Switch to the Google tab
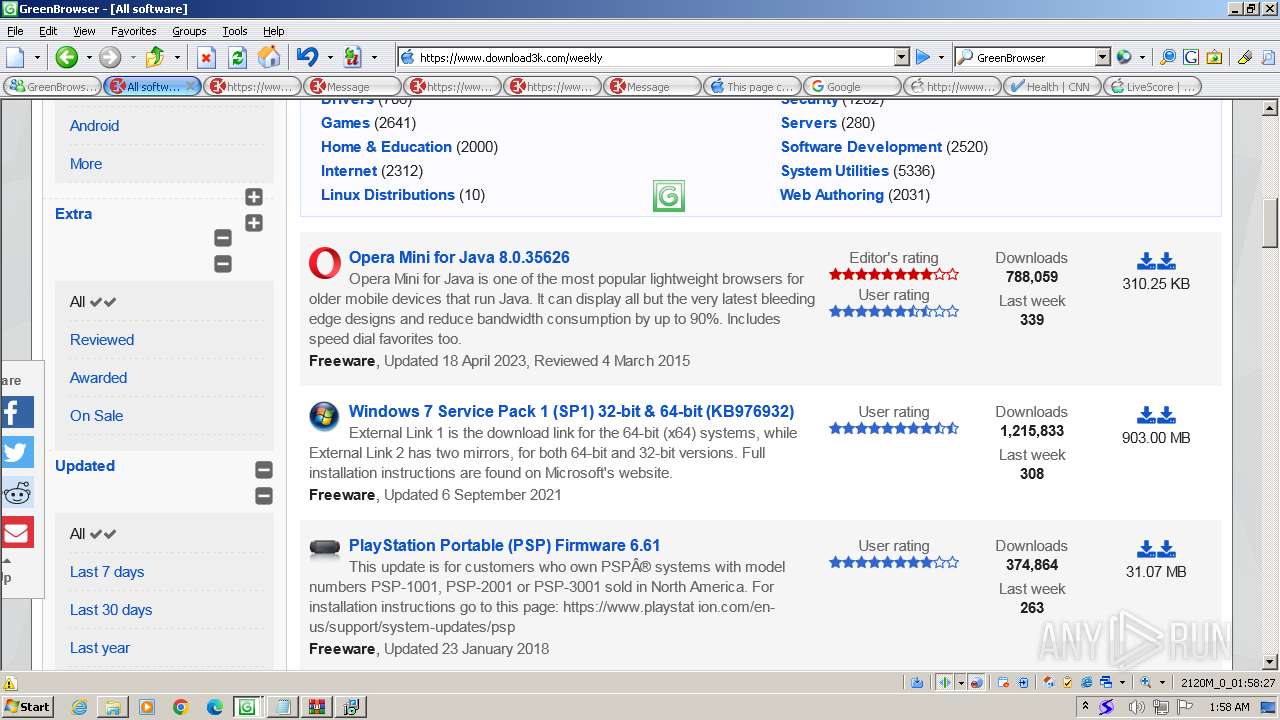 click(852, 86)
